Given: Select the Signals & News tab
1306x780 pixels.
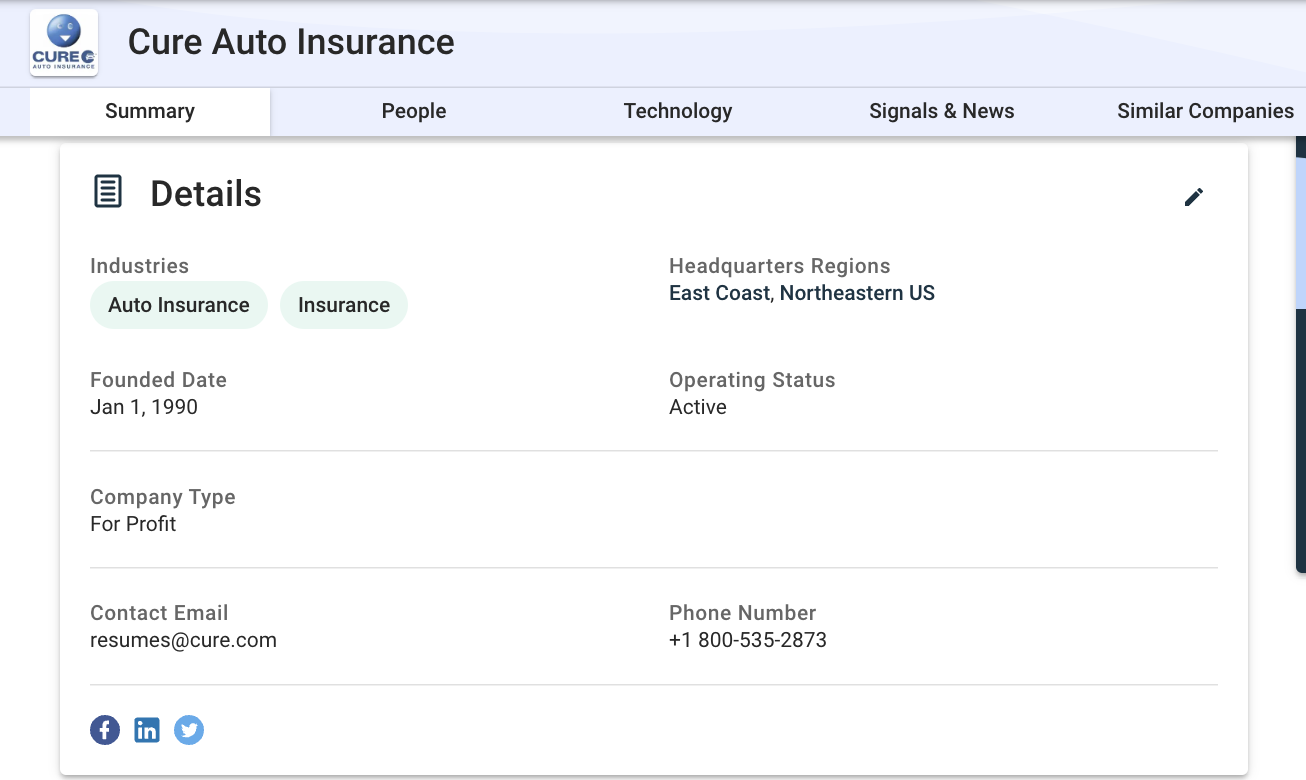Looking at the screenshot, I should click(941, 111).
